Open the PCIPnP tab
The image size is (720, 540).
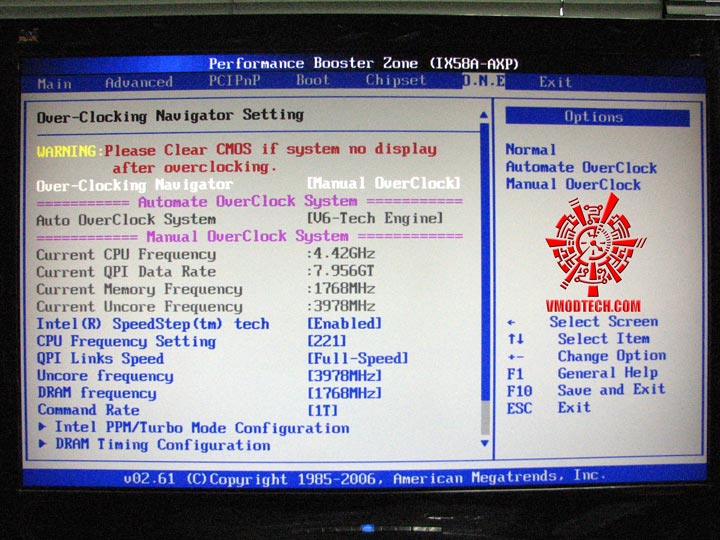click(234, 81)
